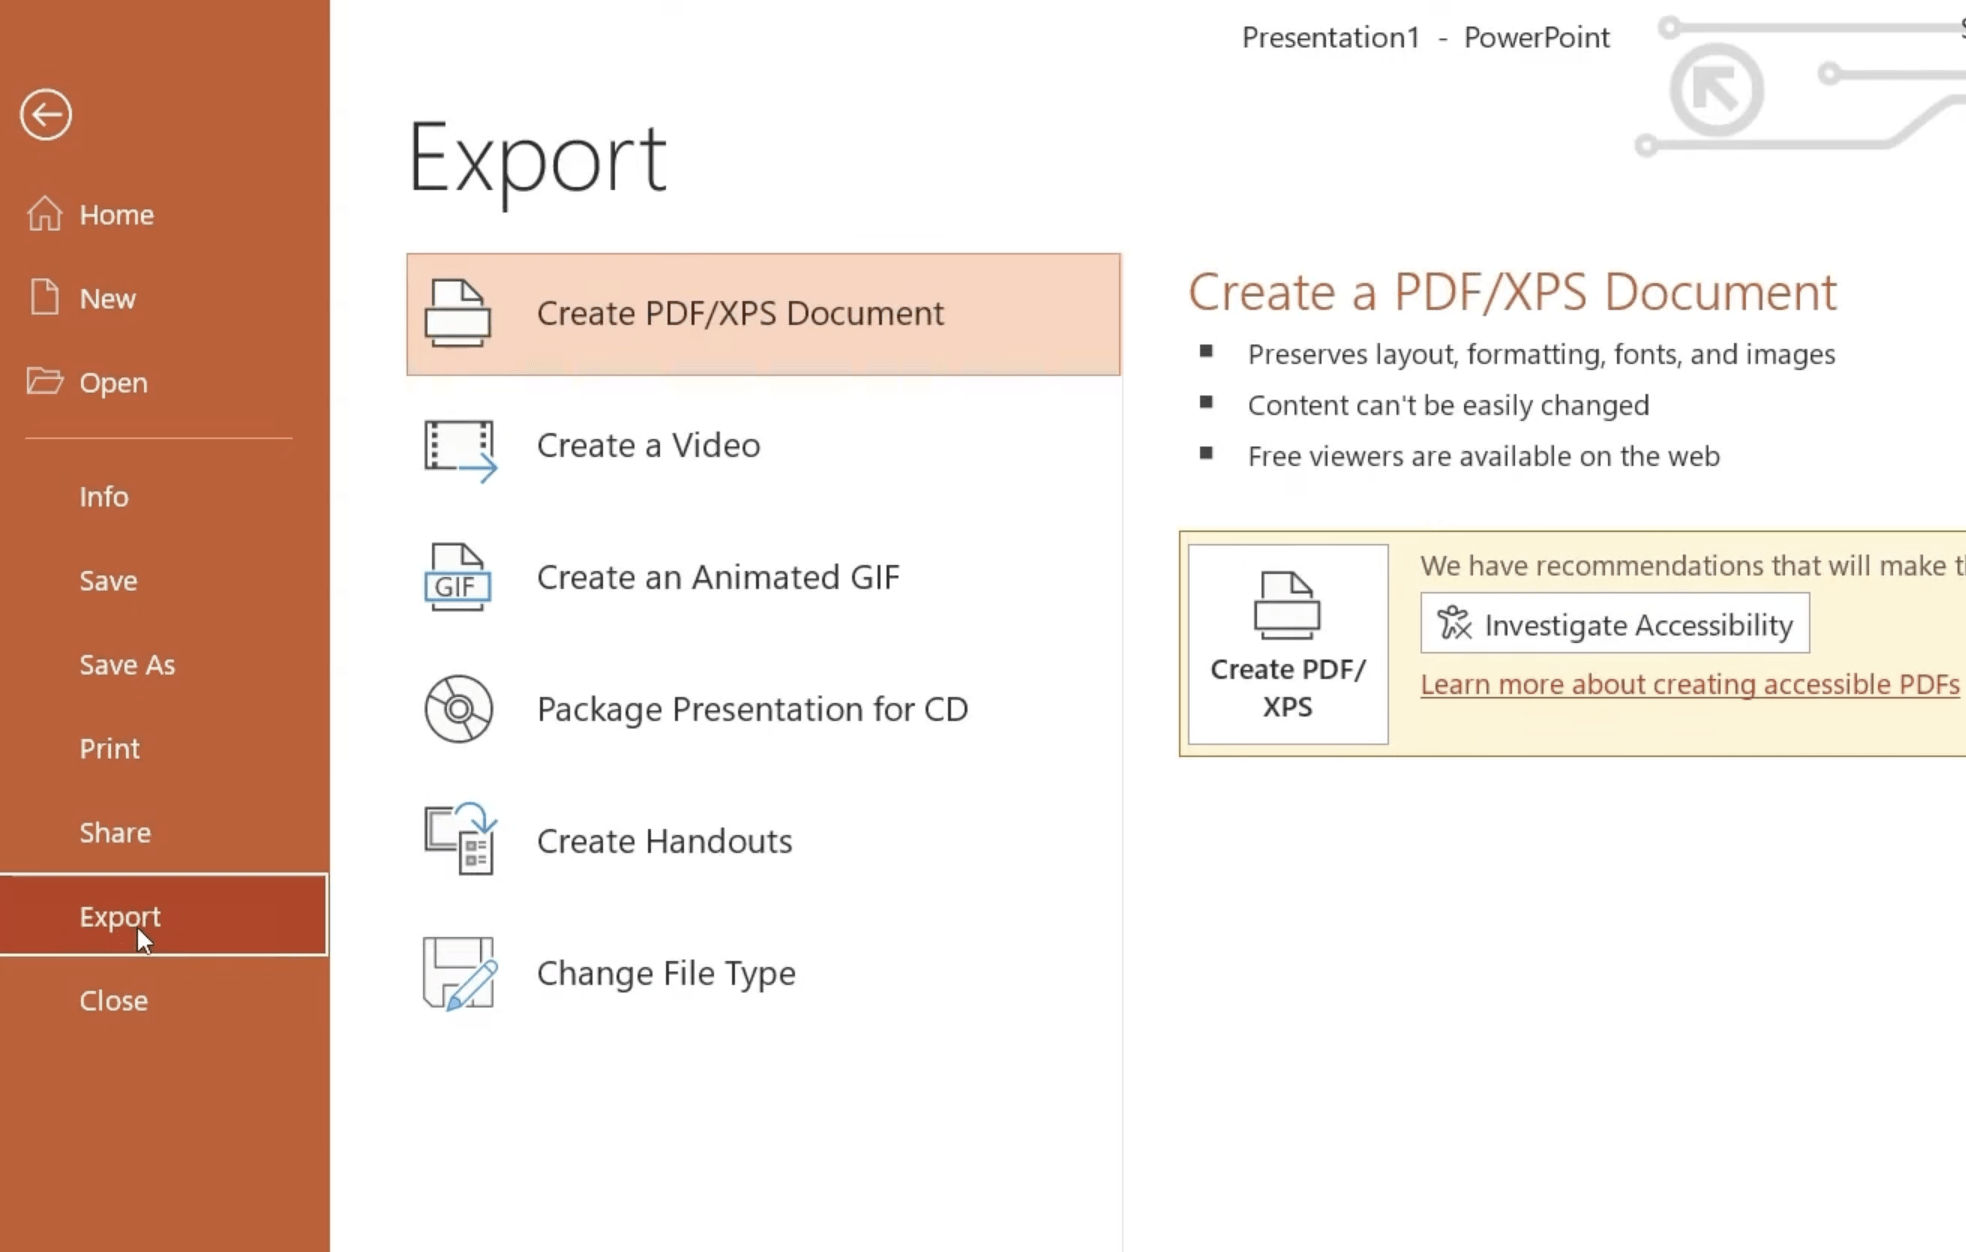This screenshot has height=1252, width=1966.
Task: Open Learn more about creating accessible PDFs
Action: [1690, 685]
